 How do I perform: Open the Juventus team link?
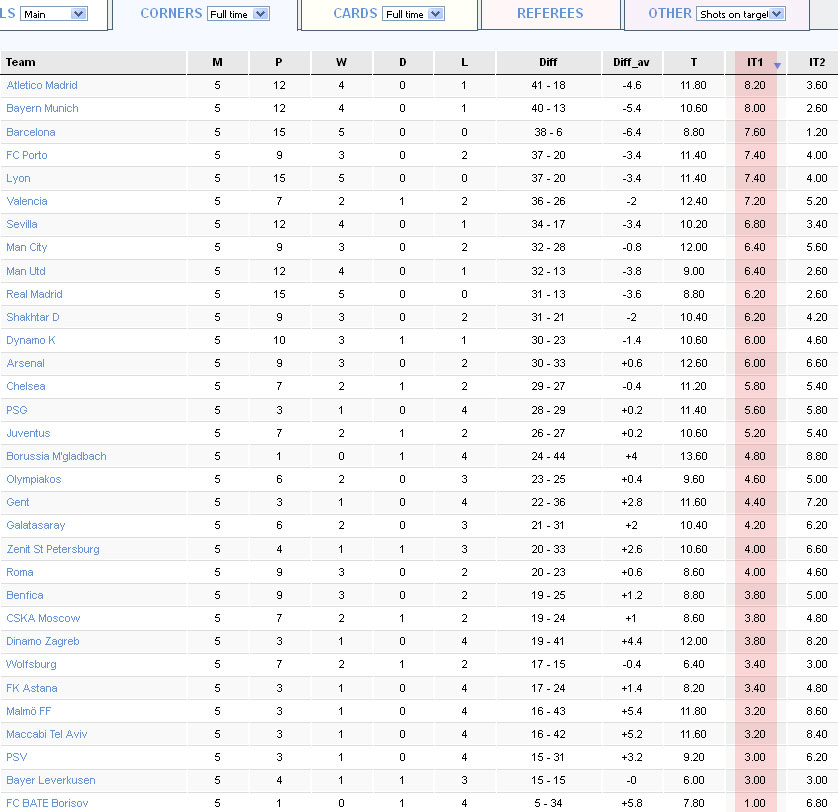tap(28, 433)
